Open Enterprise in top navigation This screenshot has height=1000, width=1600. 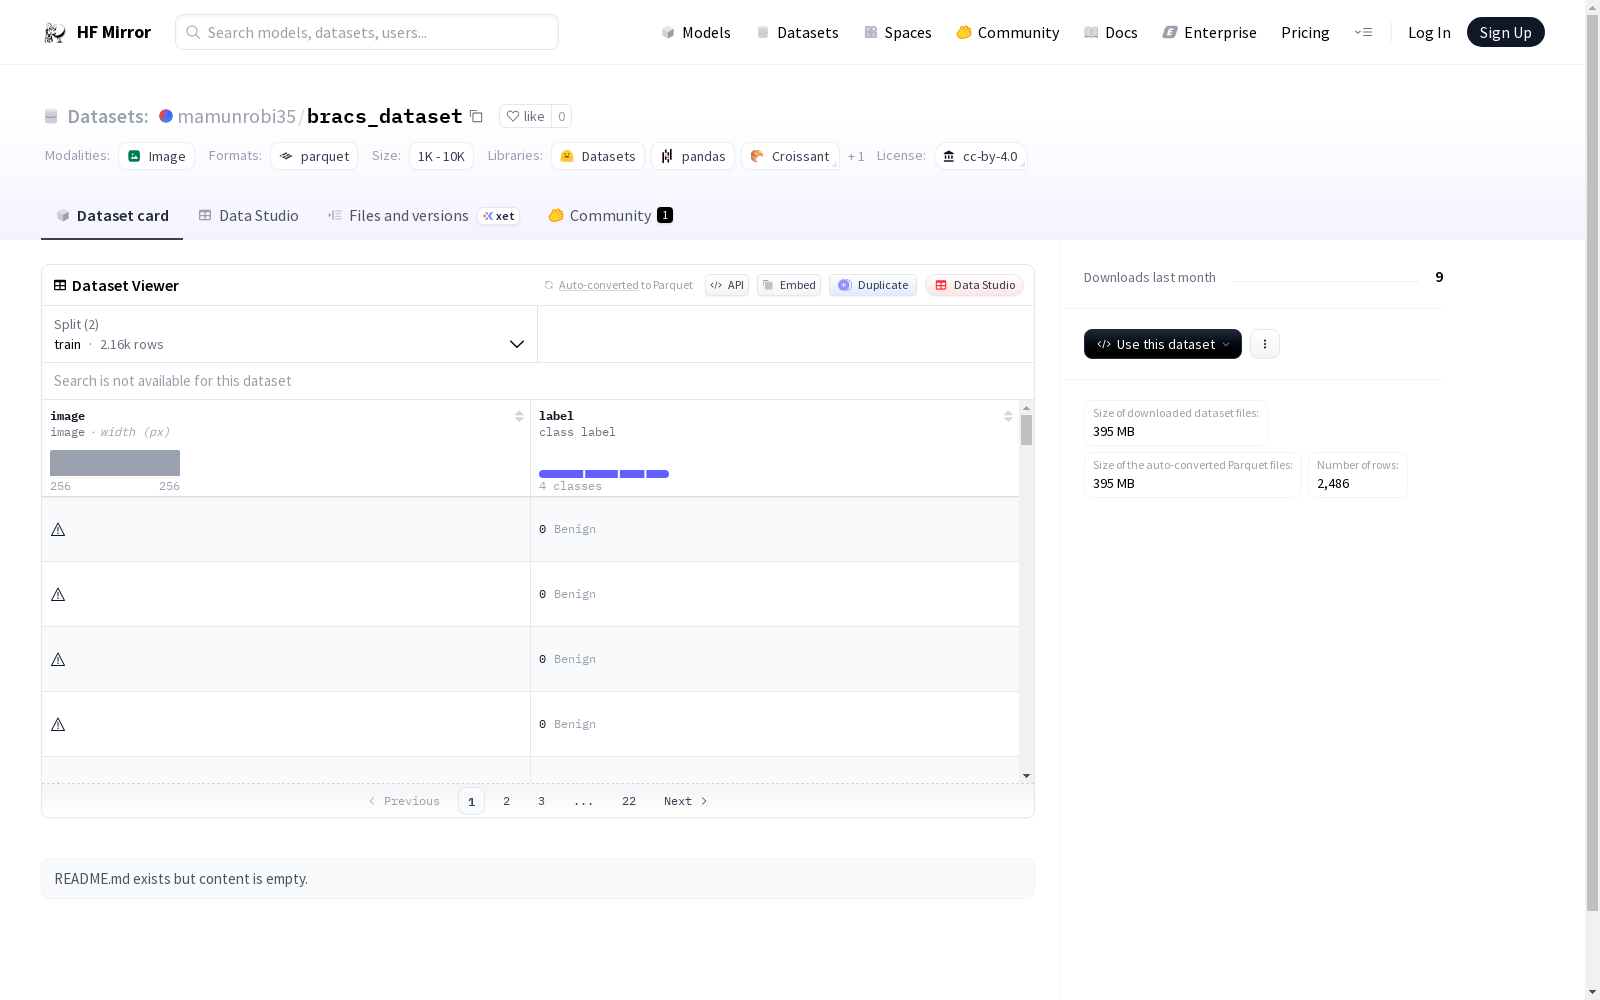point(1210,33)
